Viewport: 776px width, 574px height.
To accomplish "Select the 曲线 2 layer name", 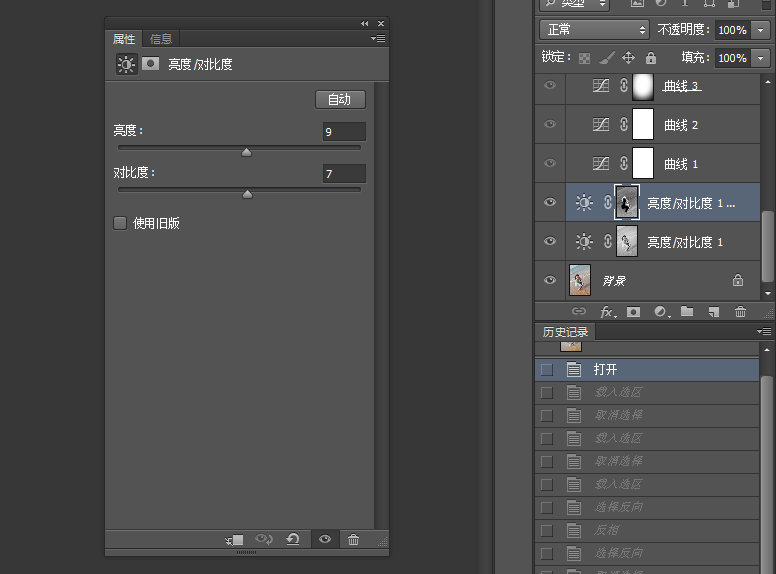I will [681, 125].
